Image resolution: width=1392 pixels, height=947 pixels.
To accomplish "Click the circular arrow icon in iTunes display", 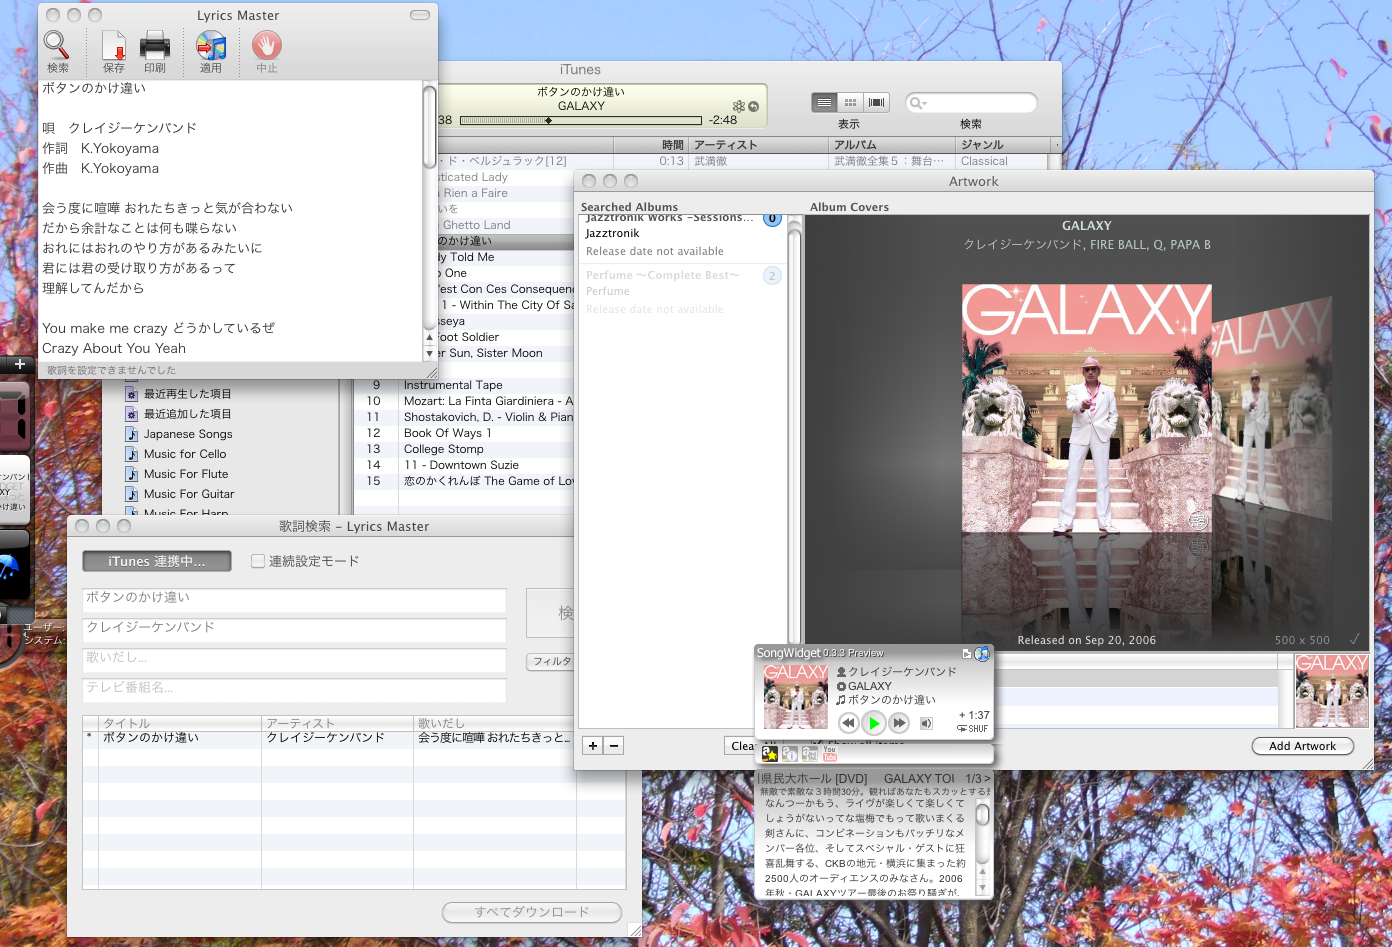I will coord(754,106).
